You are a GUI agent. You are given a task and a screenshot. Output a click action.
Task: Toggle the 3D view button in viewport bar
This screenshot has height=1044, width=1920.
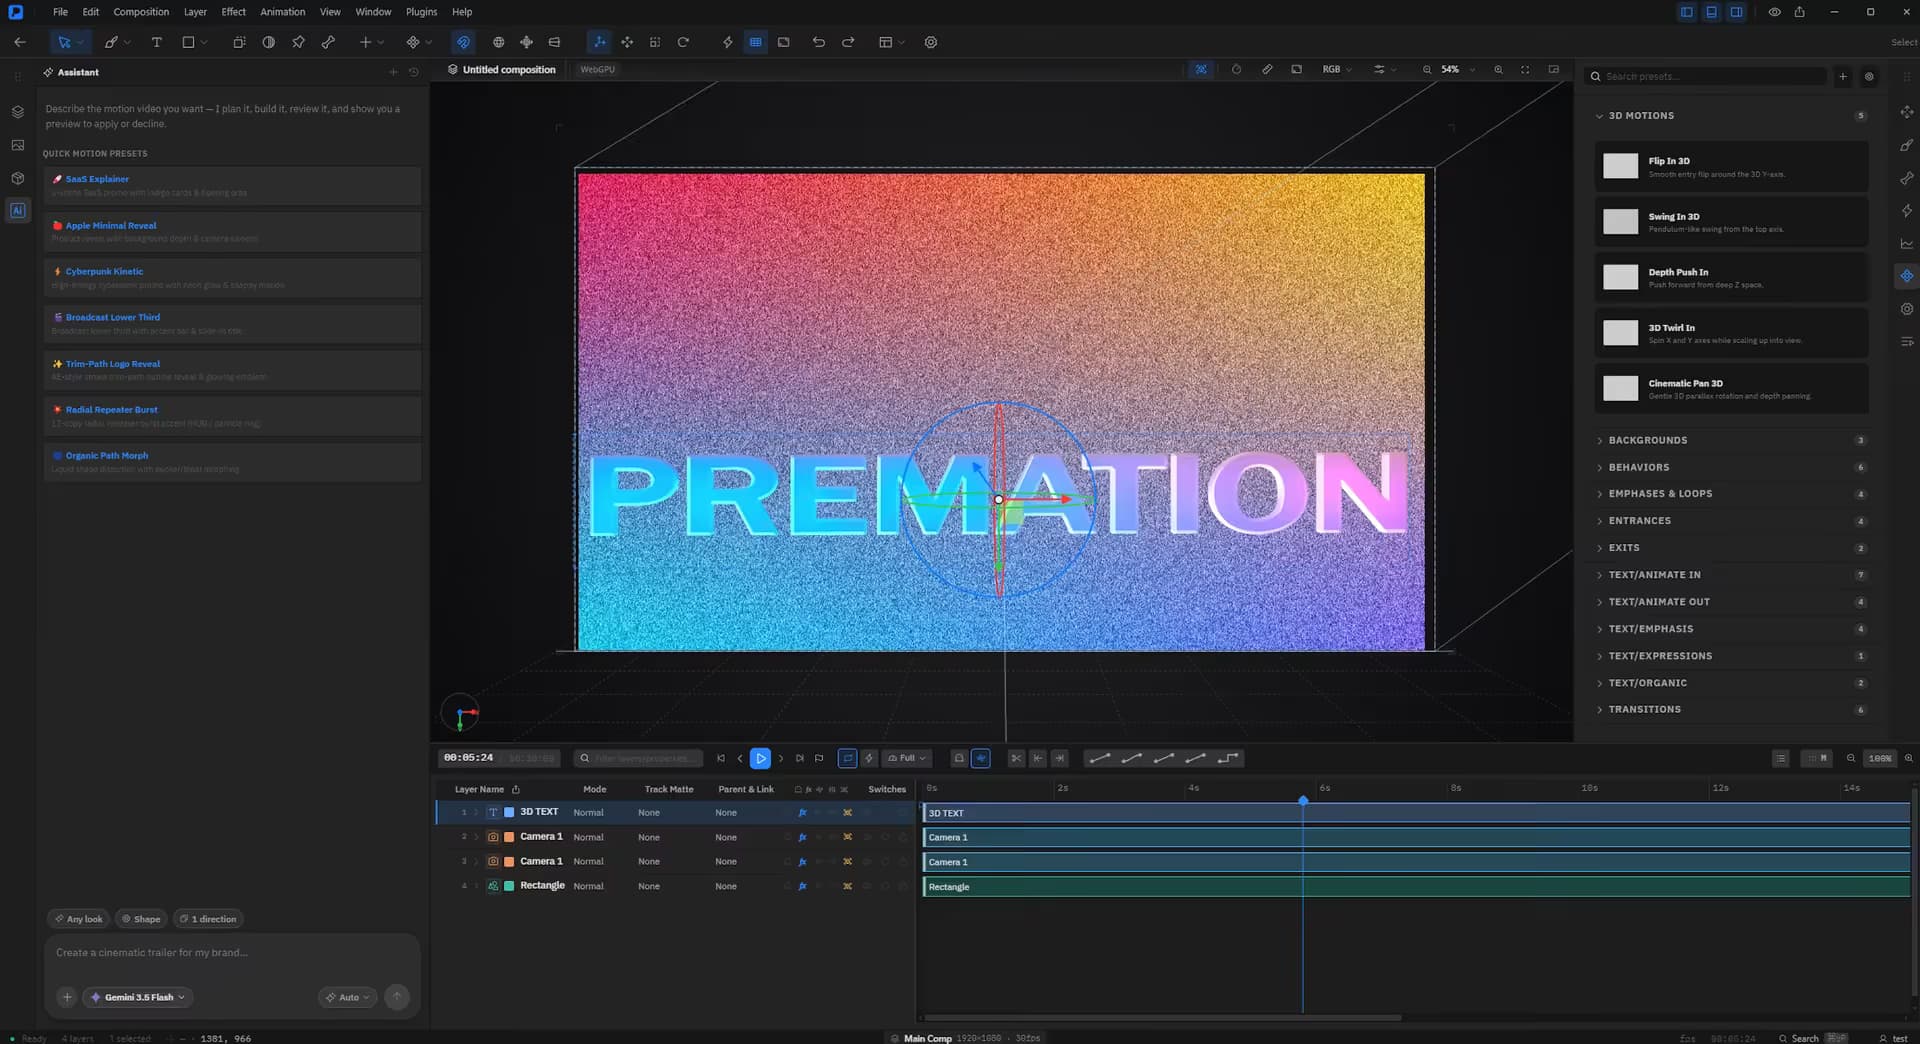[1201, 69]
